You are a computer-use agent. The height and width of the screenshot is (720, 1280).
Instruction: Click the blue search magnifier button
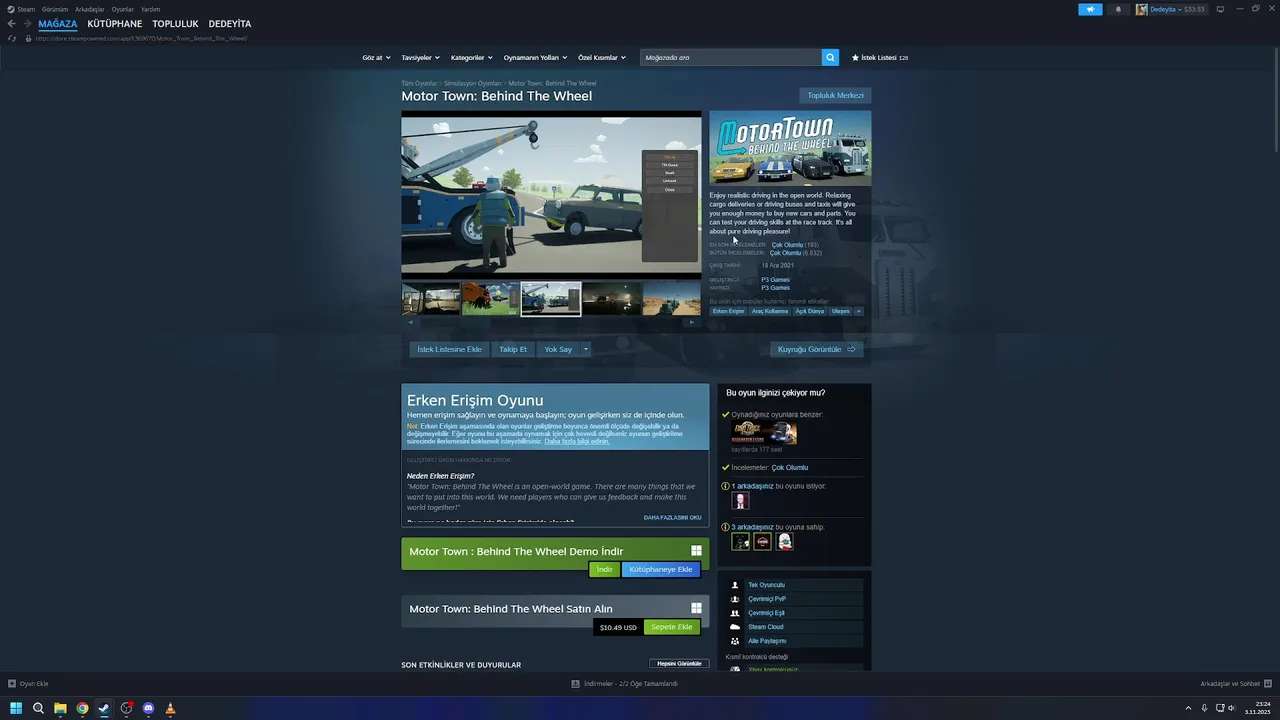[x=830, y=58]
